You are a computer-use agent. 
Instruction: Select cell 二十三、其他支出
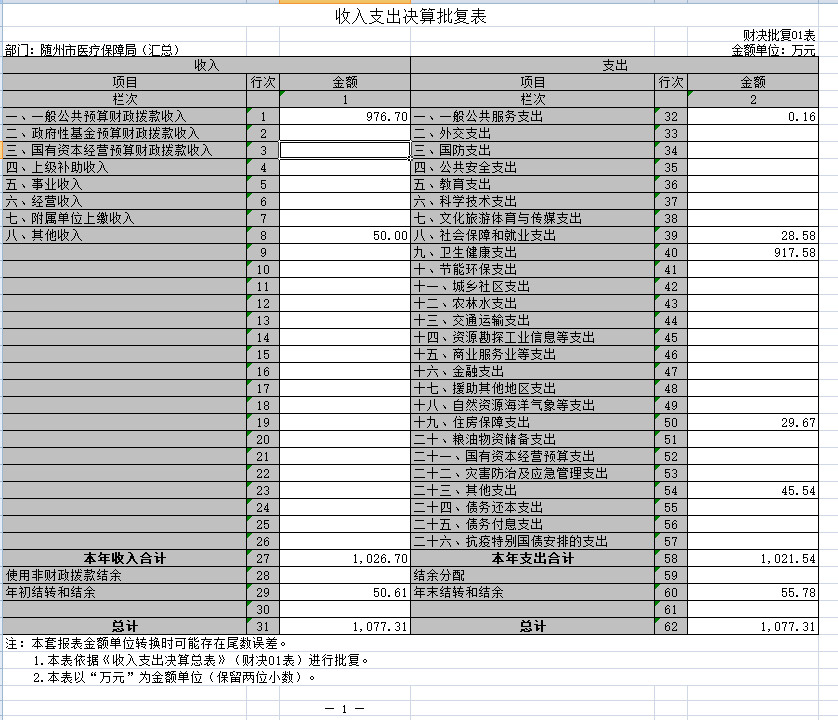[x=532, y=491]
